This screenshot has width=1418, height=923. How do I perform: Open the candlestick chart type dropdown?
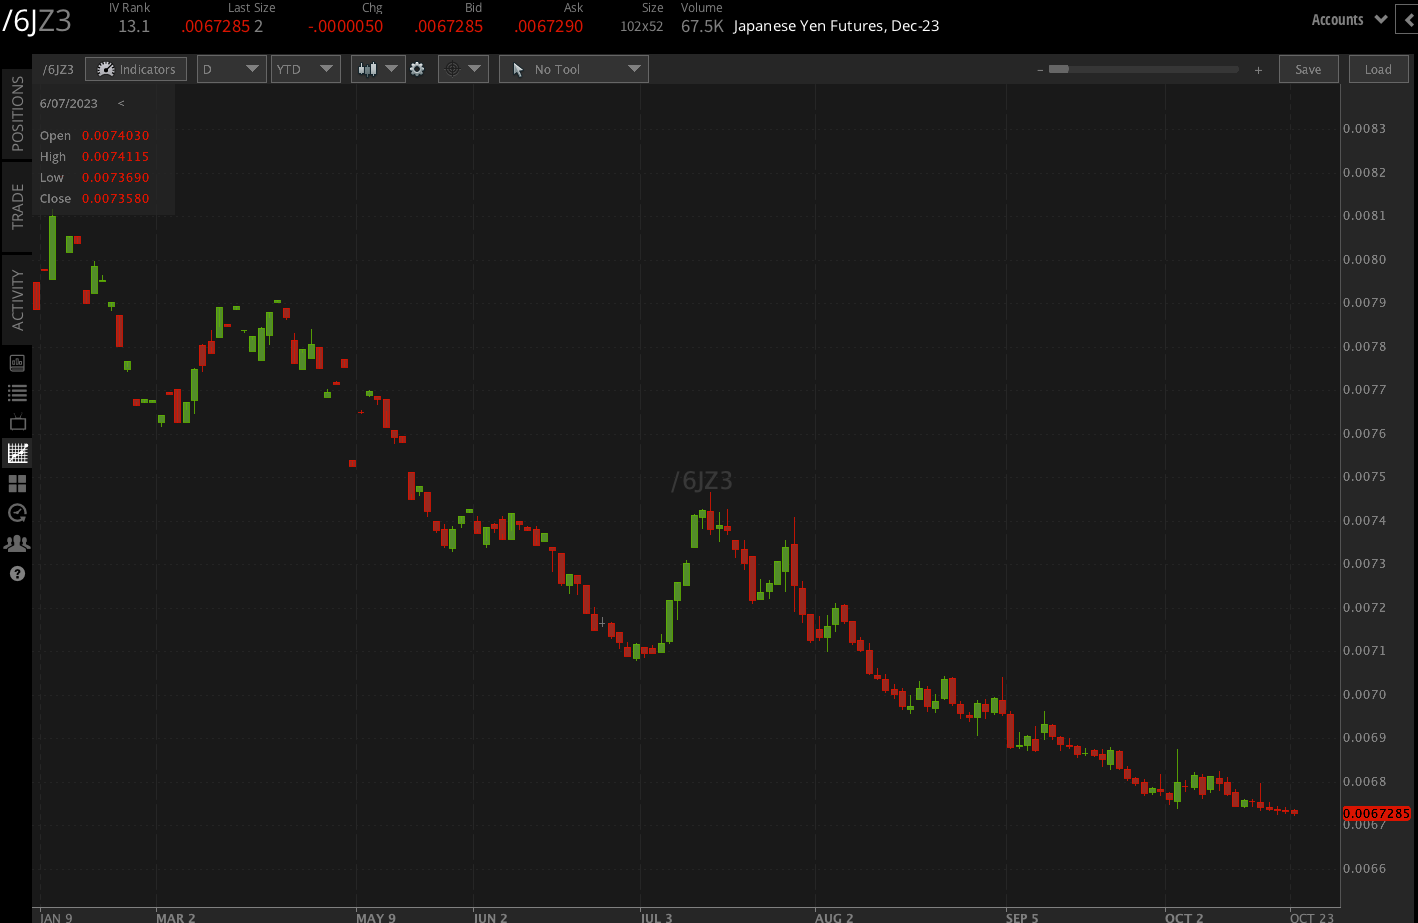pyautogui.click(x=378, y=69)
